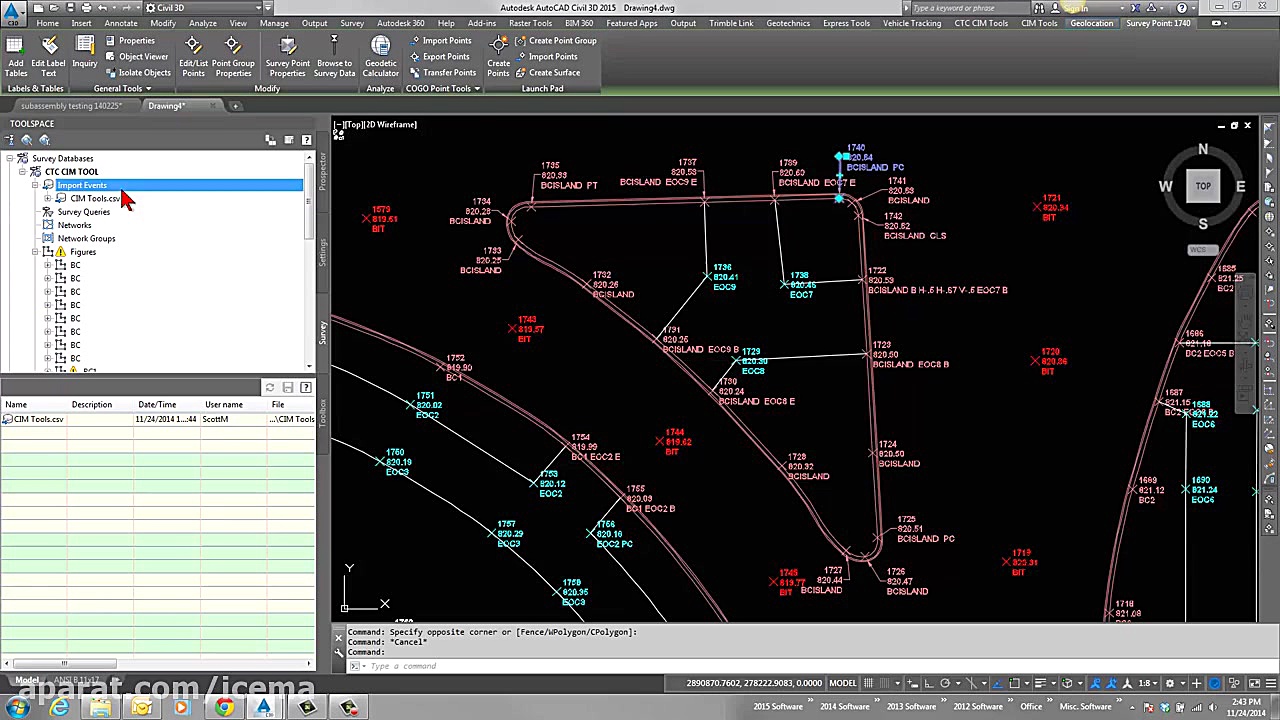Switch to the Survey ribbon tab
This screenshot has width=1280, height=720.
click(352, 23)
